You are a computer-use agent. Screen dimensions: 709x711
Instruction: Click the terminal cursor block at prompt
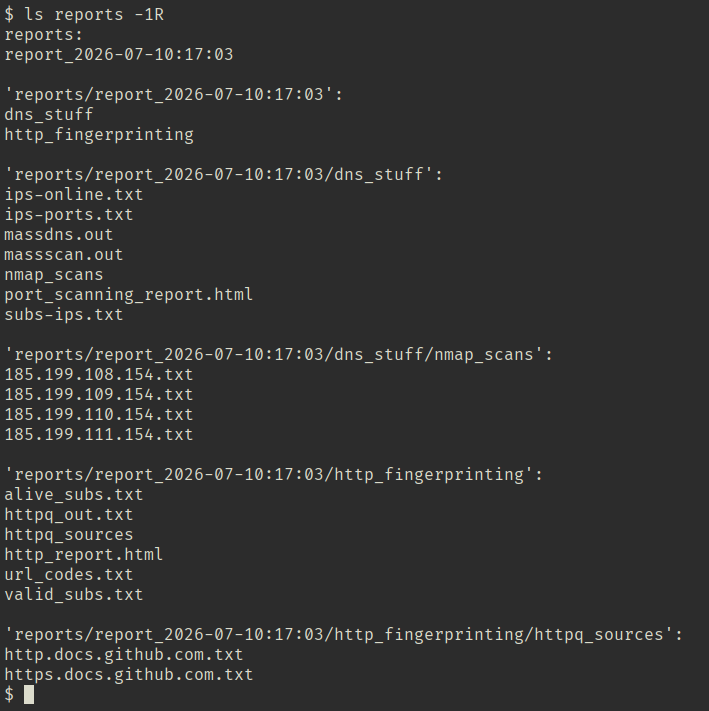pyautogui.click(x=29, y=695)
